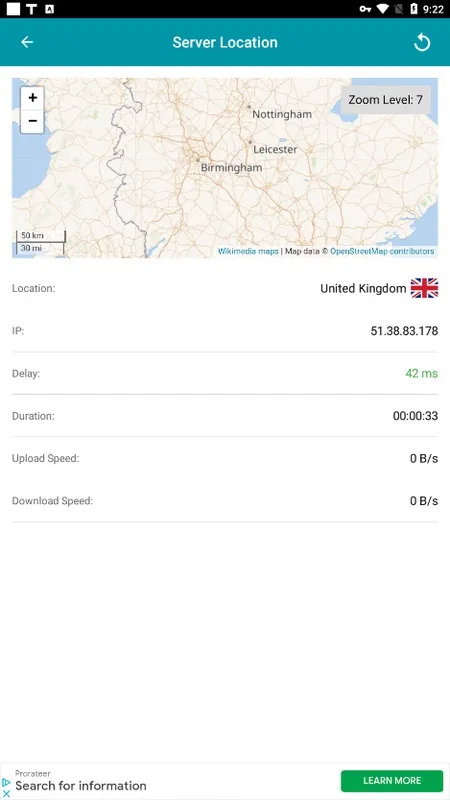Click the Zoom Level: 7 label

(x=386, y=99)
